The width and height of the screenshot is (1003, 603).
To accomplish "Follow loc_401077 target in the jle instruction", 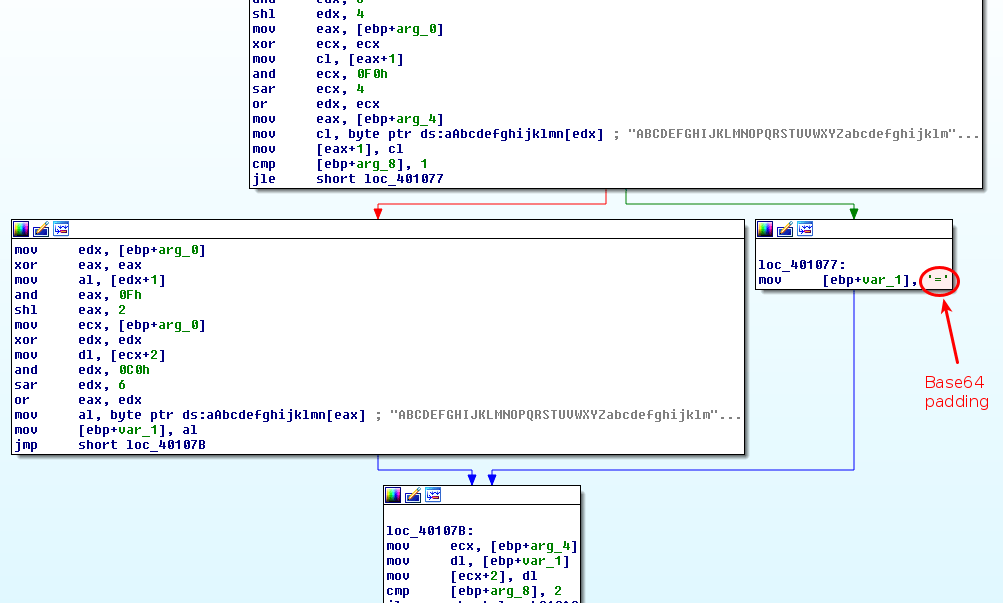I will pos(403,179).
